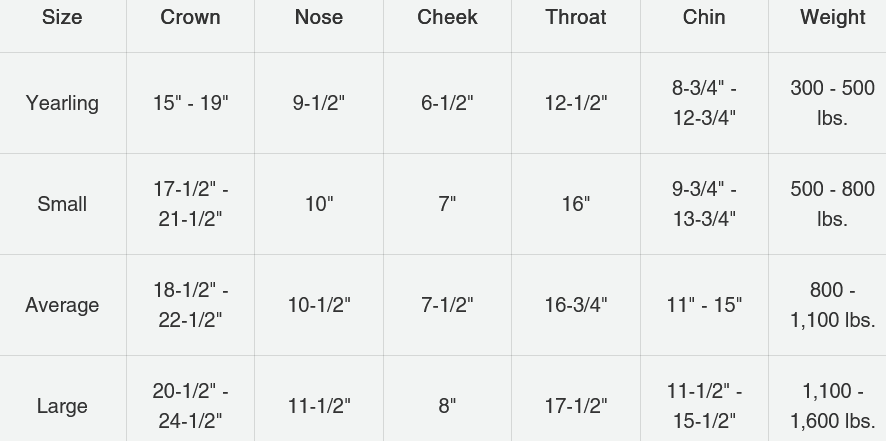The height and width of the screenshot is (441, 886).
Task: Select the Large size row label
Action: [62, 406]
